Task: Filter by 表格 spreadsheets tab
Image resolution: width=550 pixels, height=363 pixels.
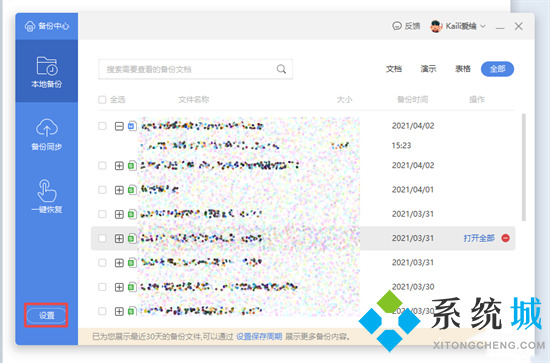Action: [463, 69]
